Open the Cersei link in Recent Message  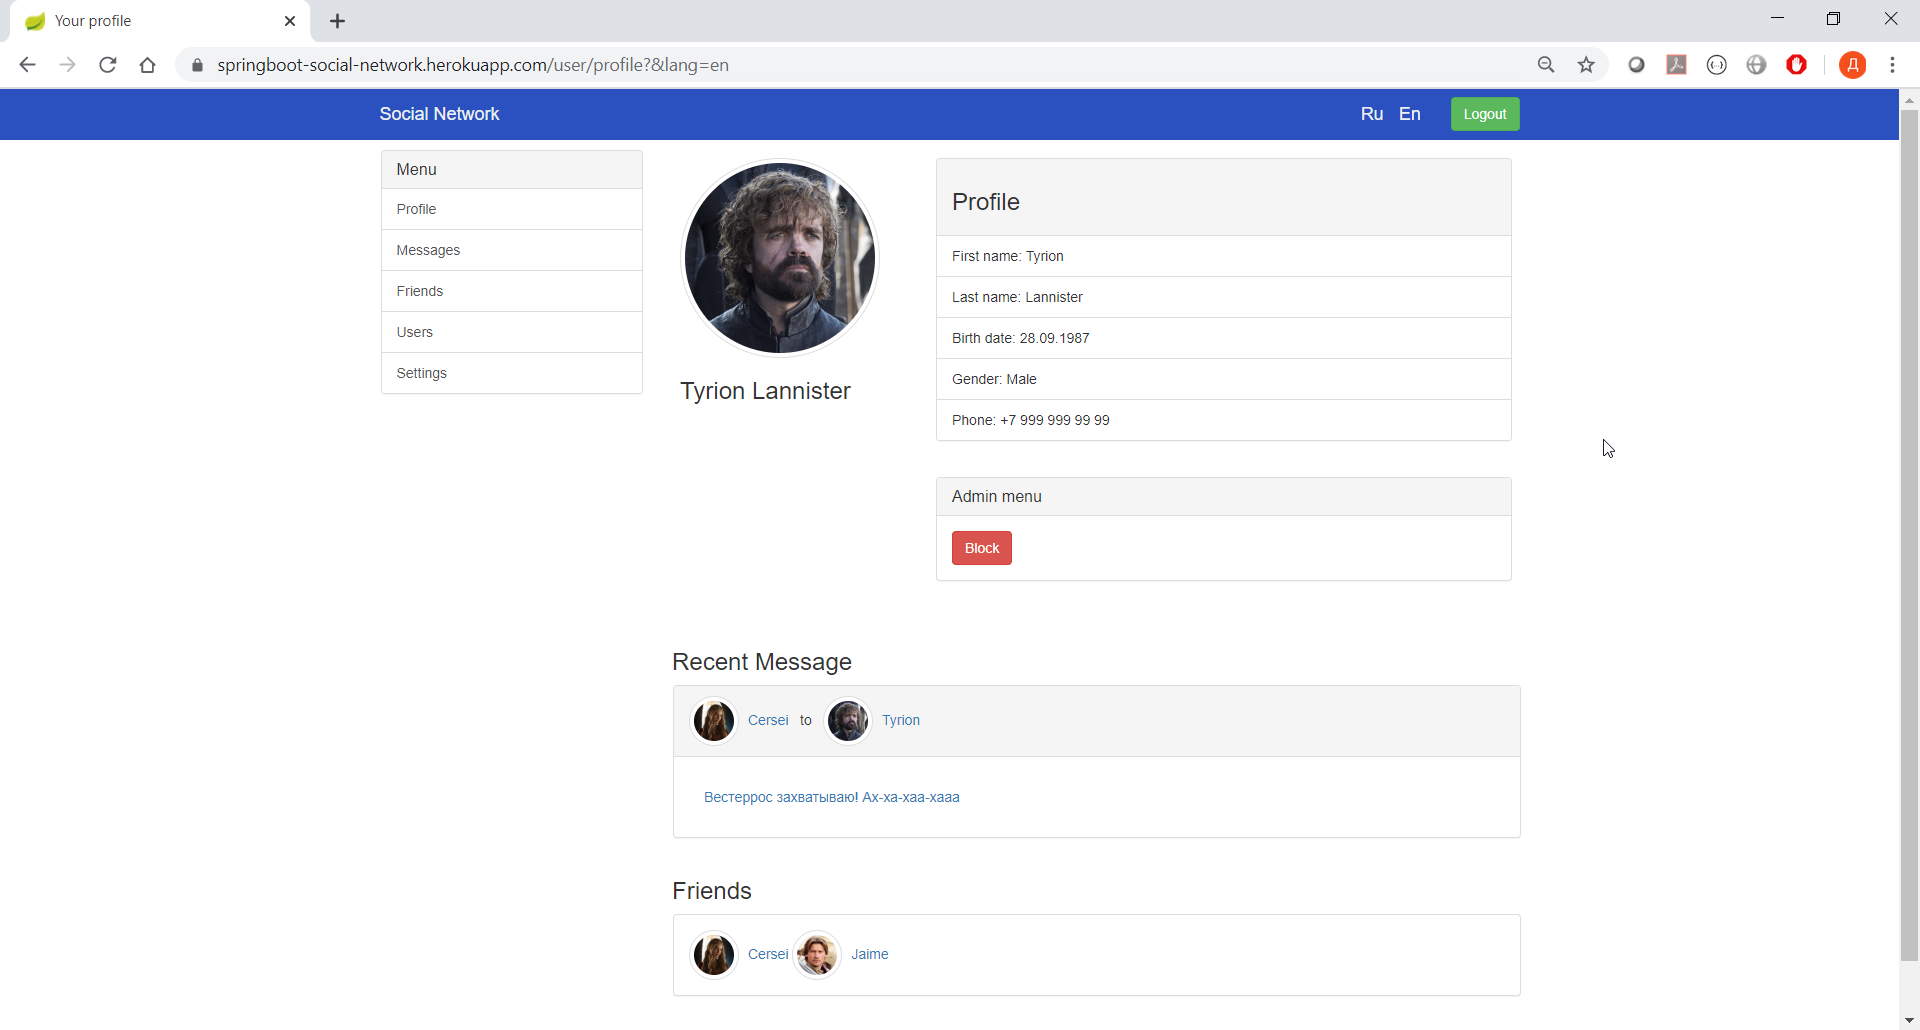click(768, 720)
